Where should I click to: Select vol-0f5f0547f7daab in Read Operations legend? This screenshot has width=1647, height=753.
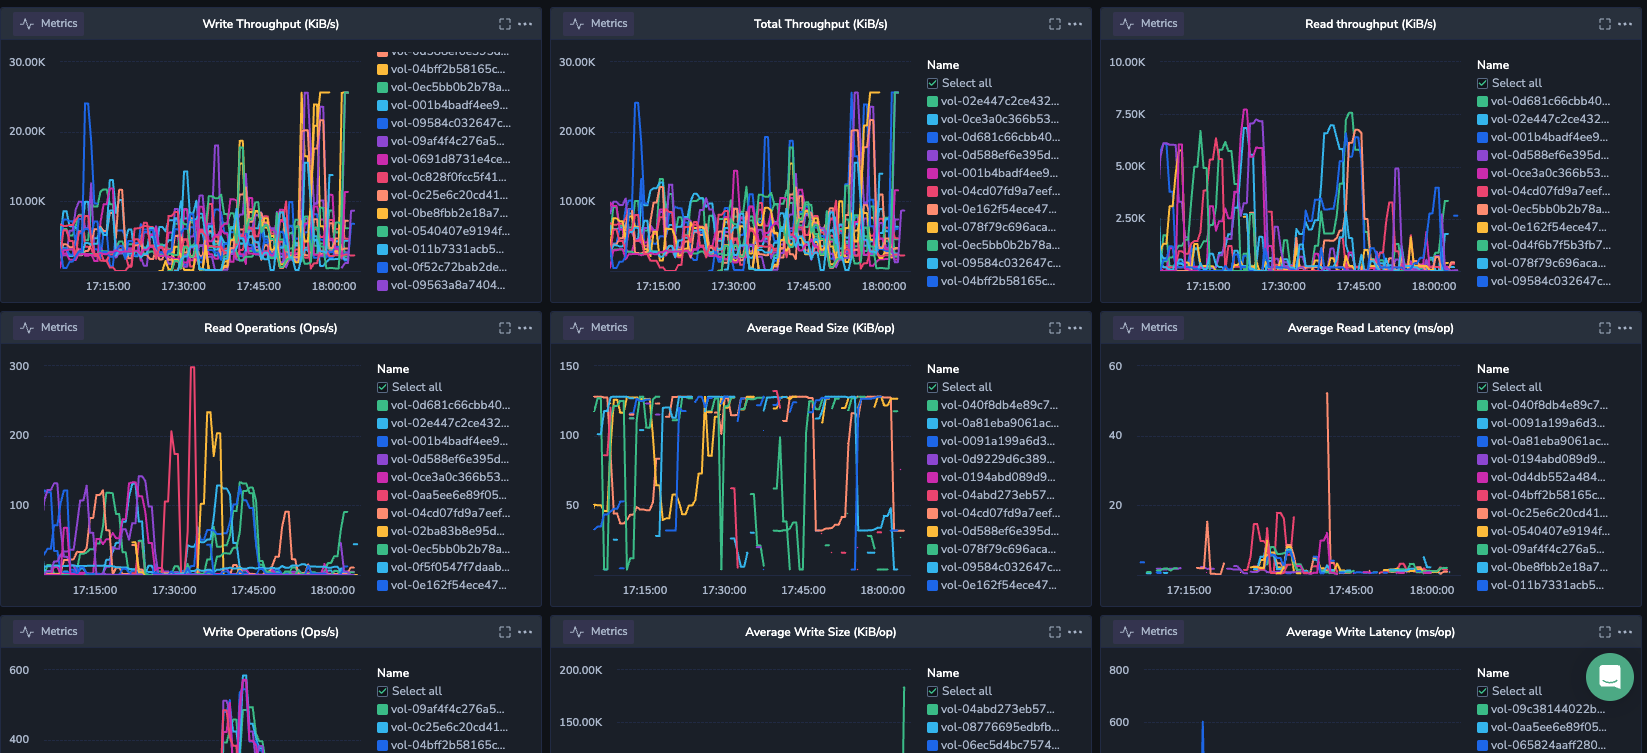point(444,567)
